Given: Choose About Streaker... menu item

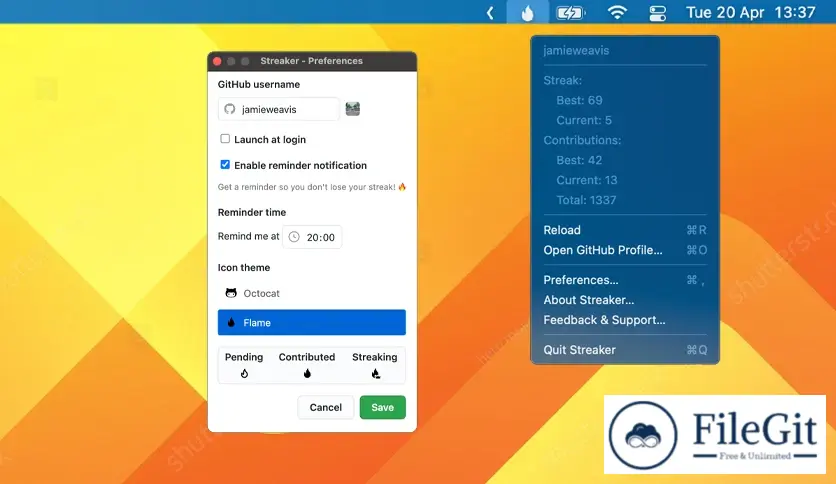Looking at the screenshot, I should pos(625,300).
